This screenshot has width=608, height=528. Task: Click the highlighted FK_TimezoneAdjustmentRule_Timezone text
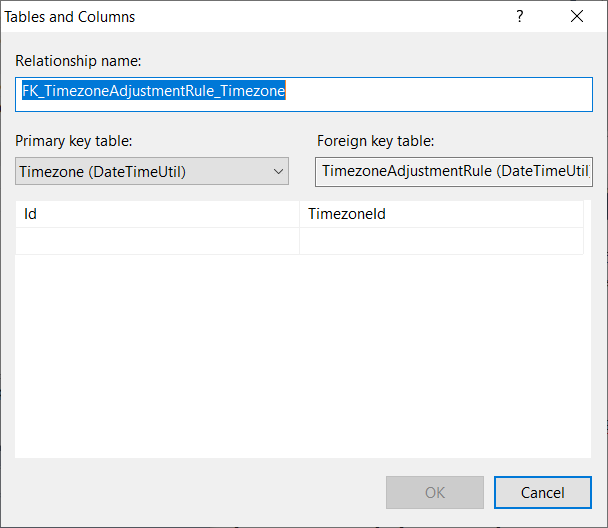(154, 91)
